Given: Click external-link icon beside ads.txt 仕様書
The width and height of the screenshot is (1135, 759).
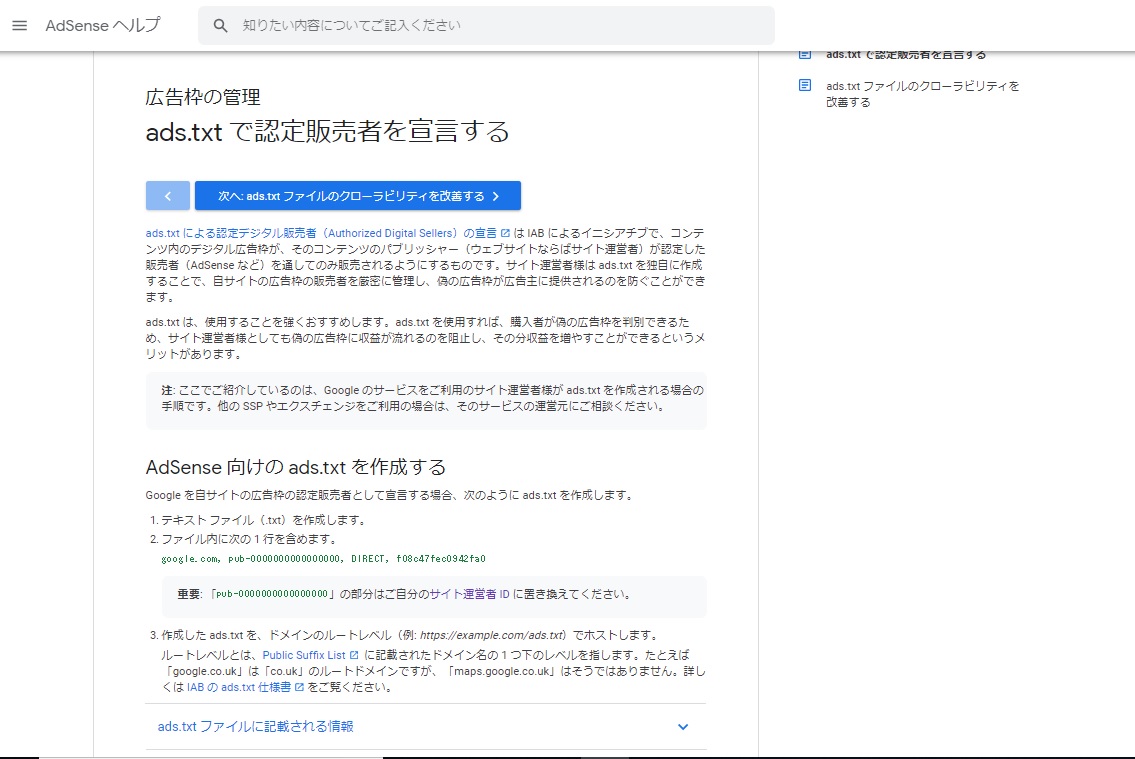Looking at the screenshot, I should (299, 687).
